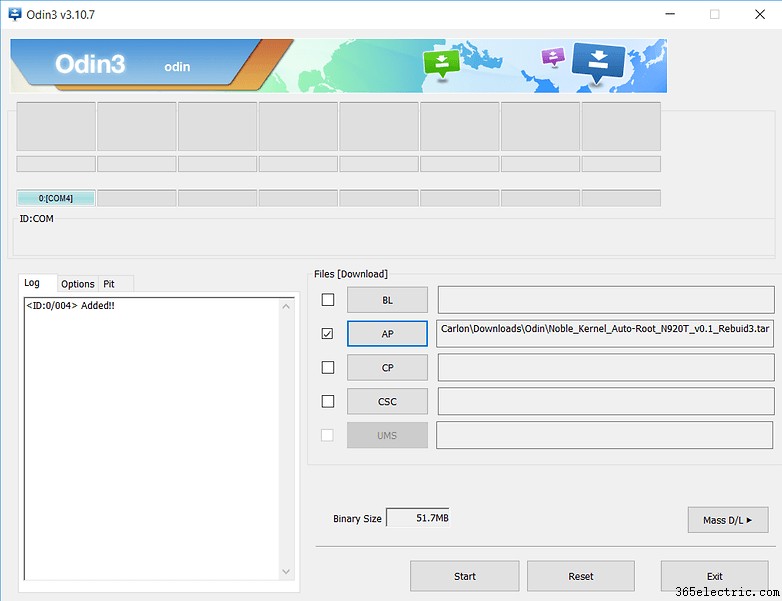Image resolution: width=782 pixels, height=601 pixels.
Task: Tick the CSC file checkbox
Action: pyautogui.click(x=328, y=401)
